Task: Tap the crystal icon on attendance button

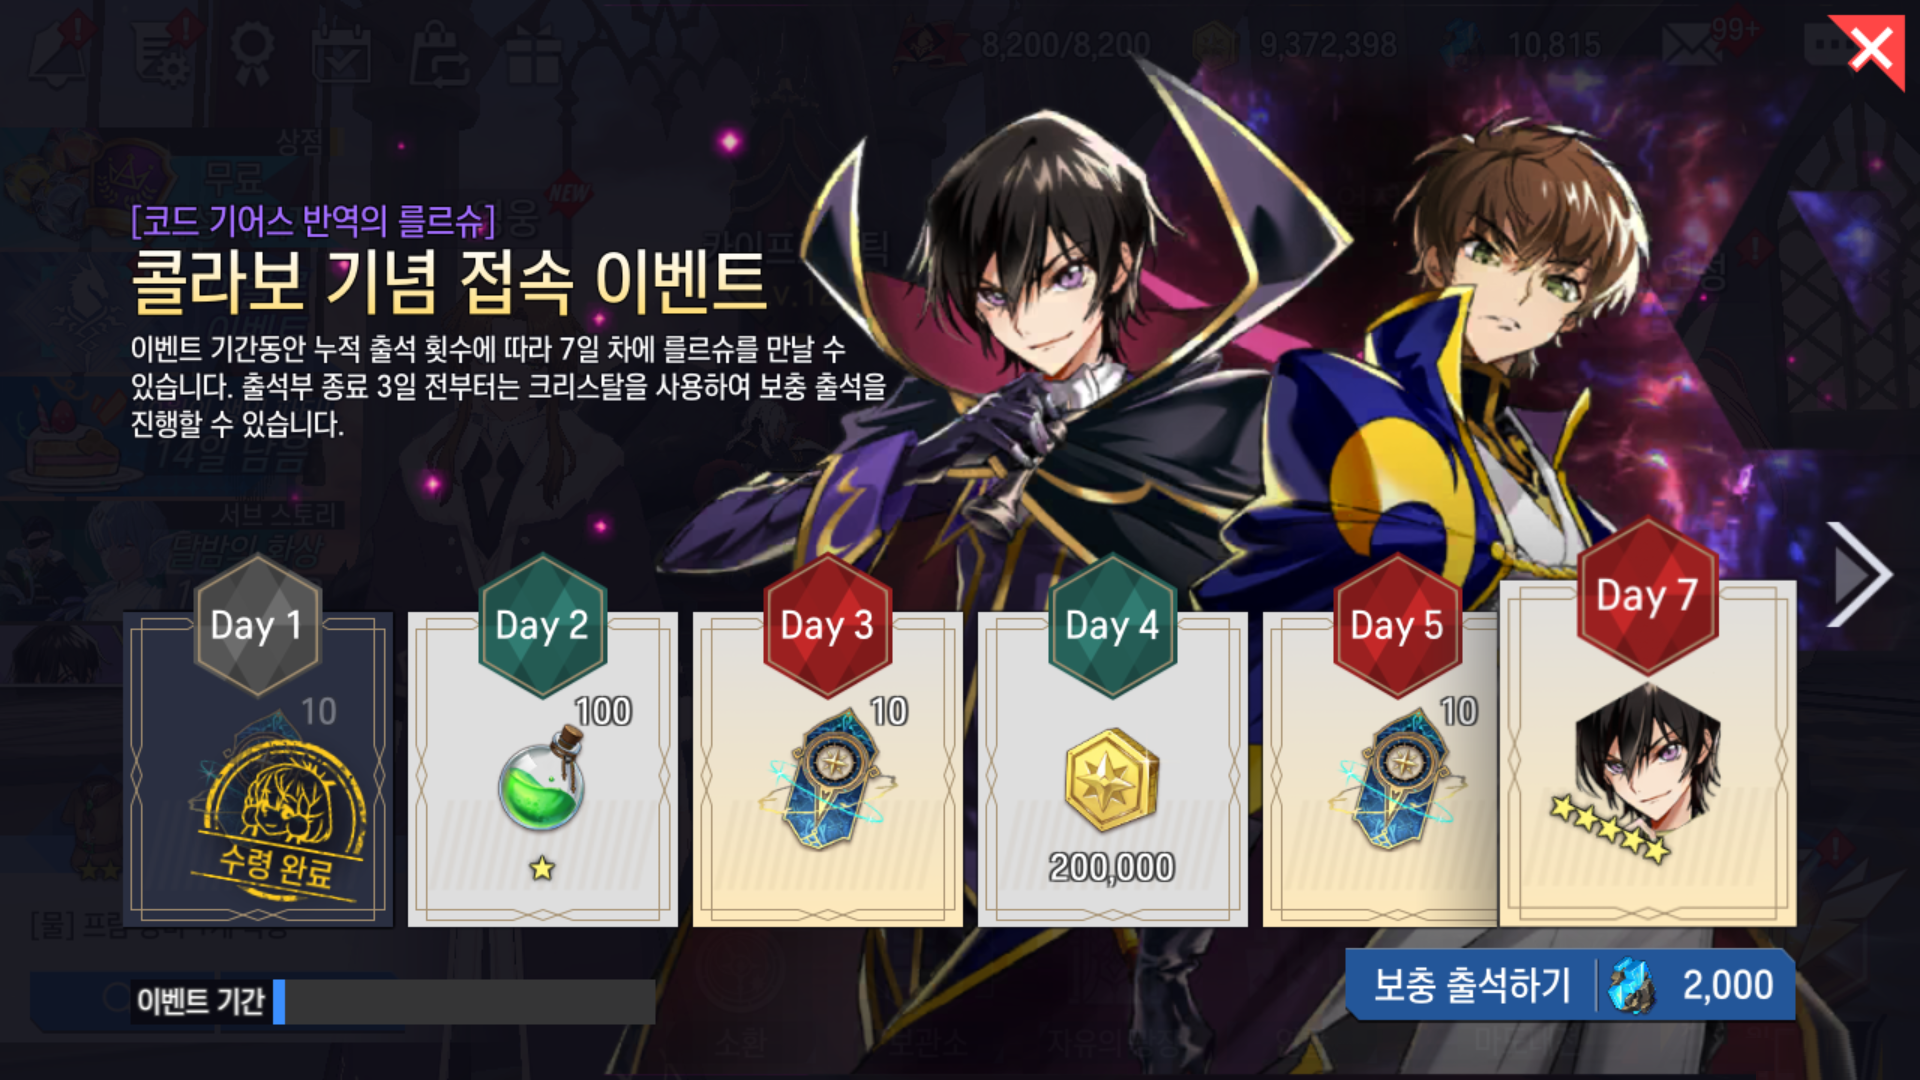Action: click(x=1632, y=985)
